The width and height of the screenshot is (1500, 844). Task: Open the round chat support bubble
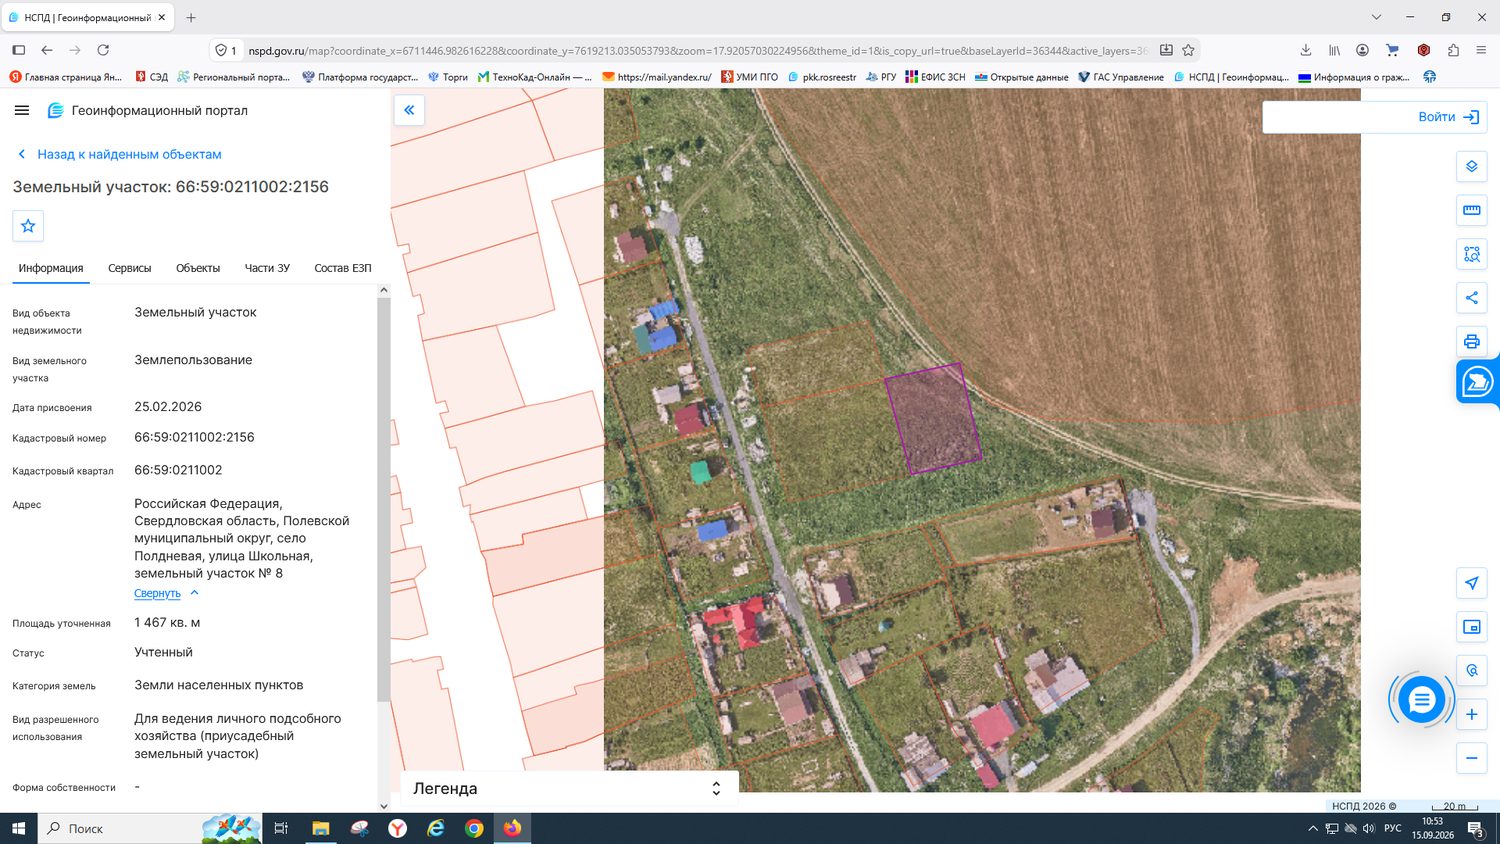click(x=1421, y=700)
